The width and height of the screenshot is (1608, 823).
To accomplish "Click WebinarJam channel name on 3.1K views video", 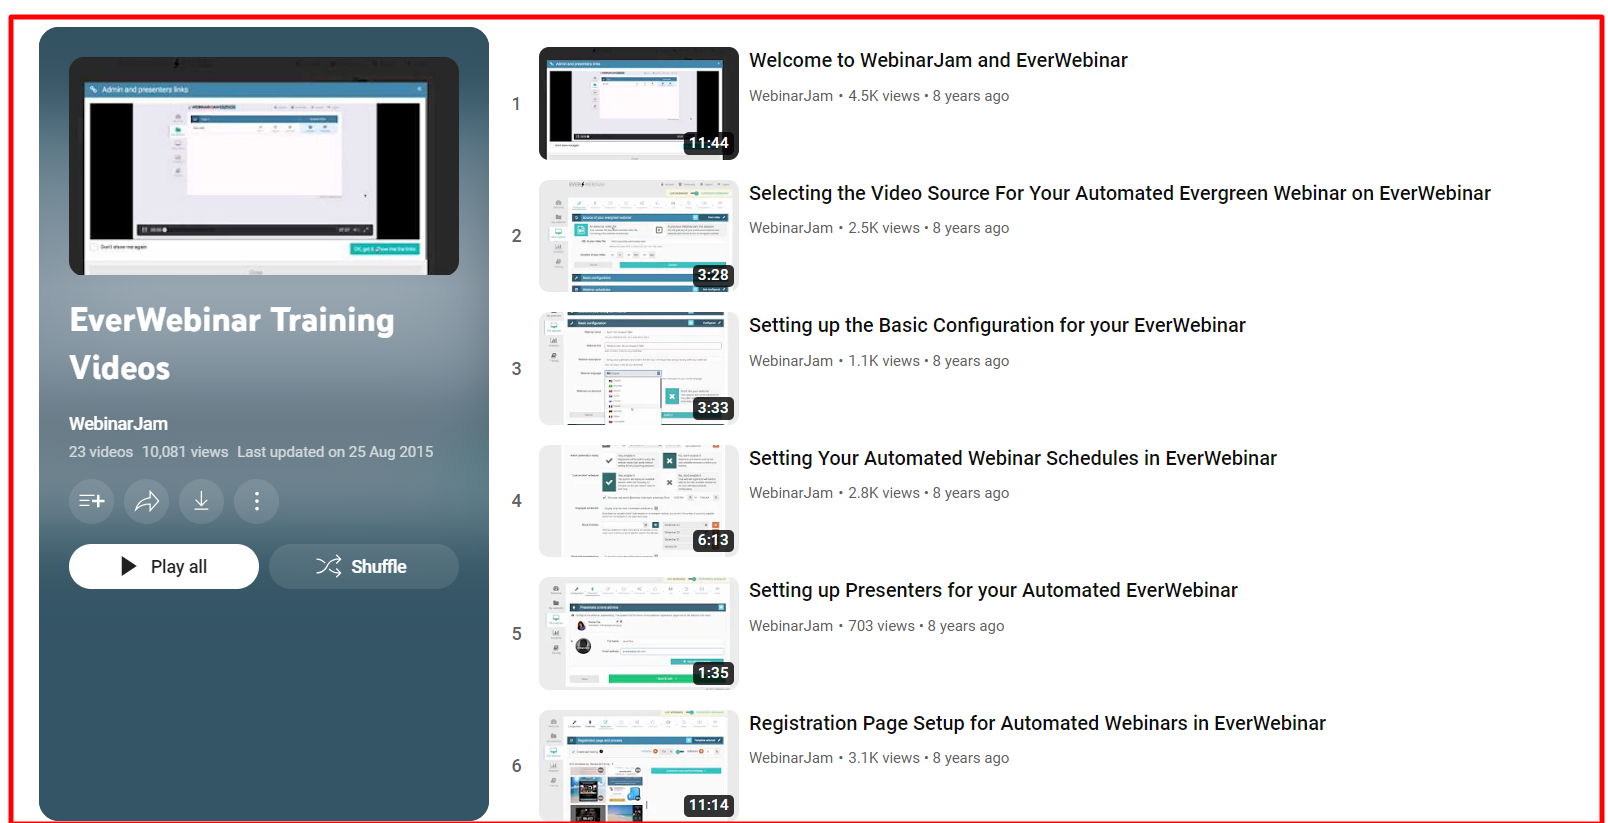I will point(791,758).
